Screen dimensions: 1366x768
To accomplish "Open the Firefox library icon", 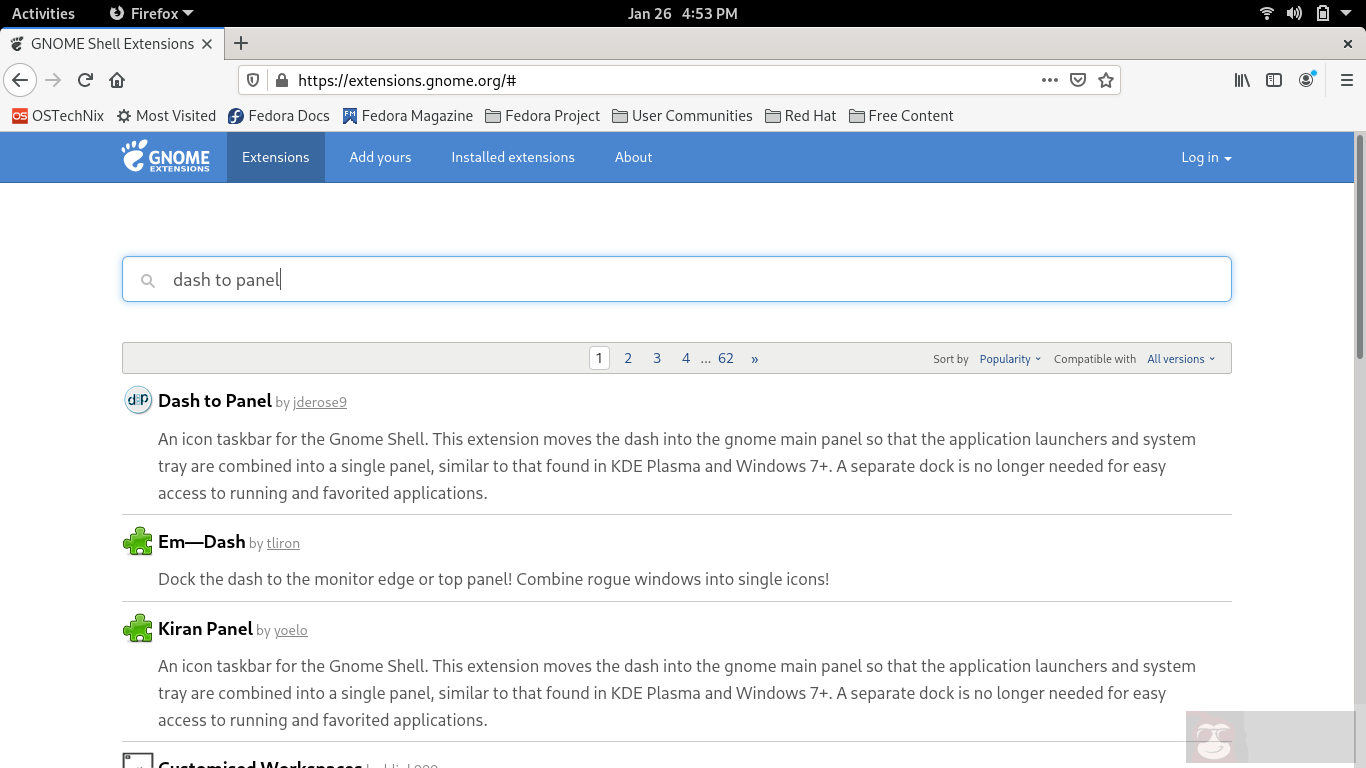I will pos(1241,80).
